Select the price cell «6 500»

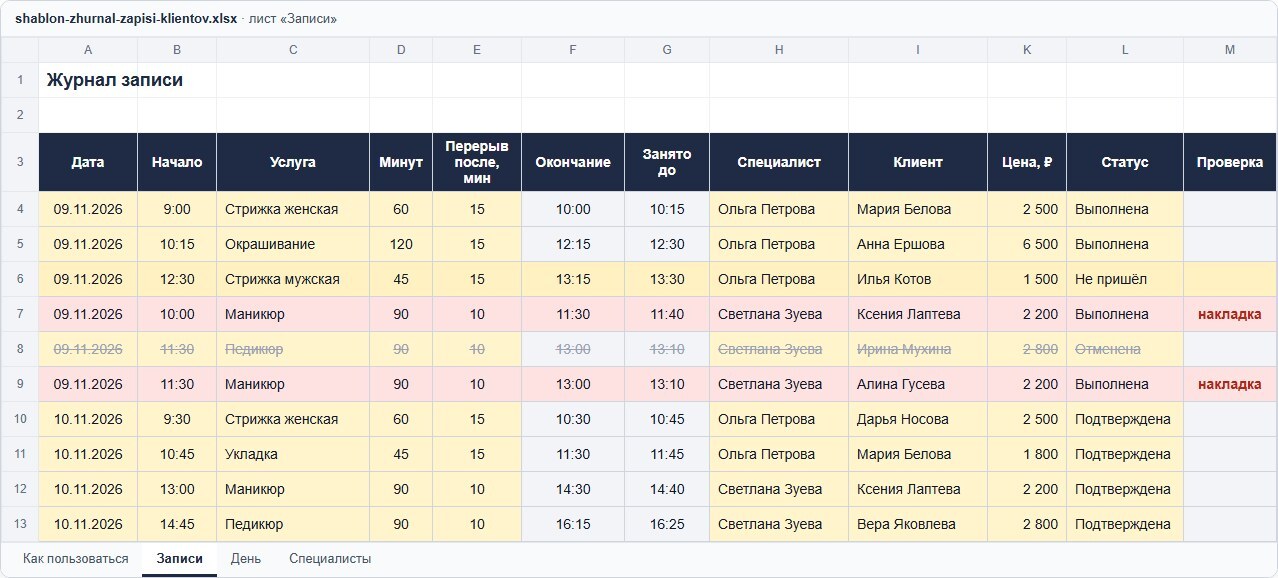click(1027, 244)
